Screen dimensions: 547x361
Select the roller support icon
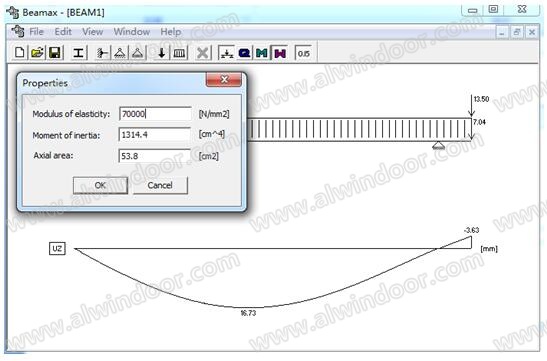(x=138, y=53)
